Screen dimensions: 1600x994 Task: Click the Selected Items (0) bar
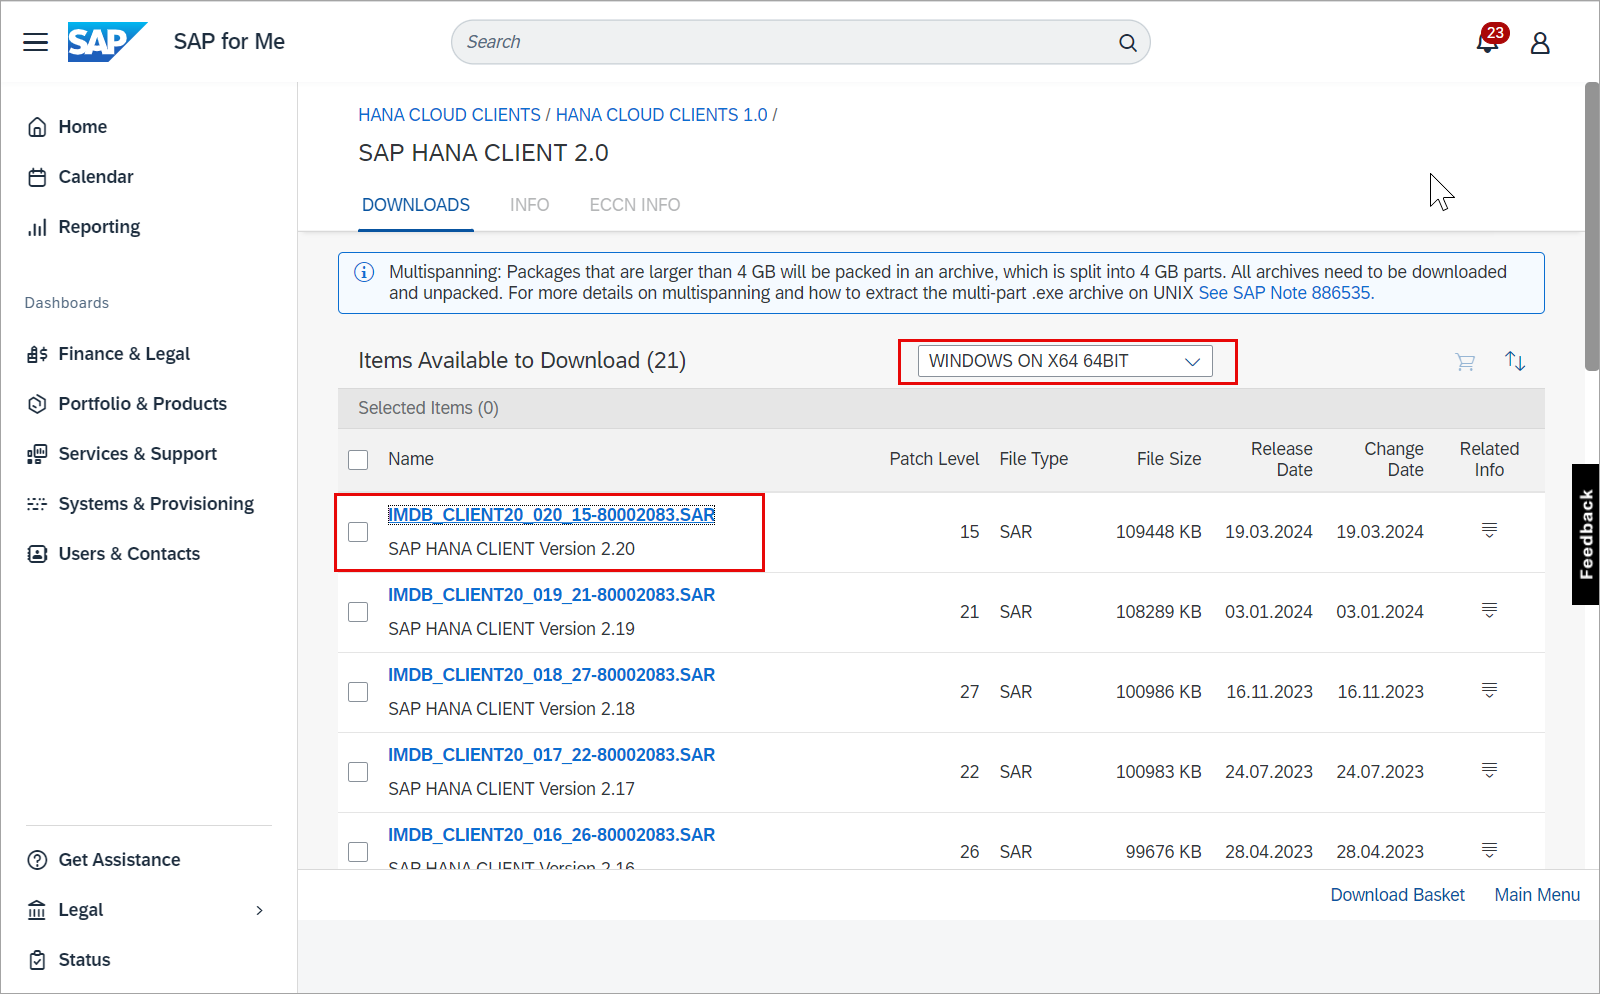[941, 408]
